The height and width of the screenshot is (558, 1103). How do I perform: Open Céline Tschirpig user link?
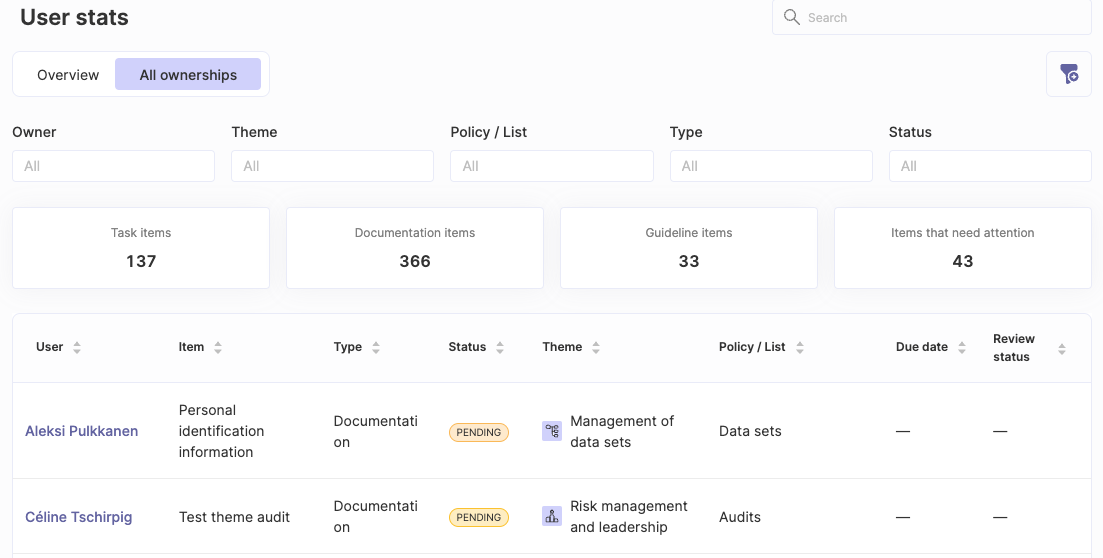[x=79, y=517]
